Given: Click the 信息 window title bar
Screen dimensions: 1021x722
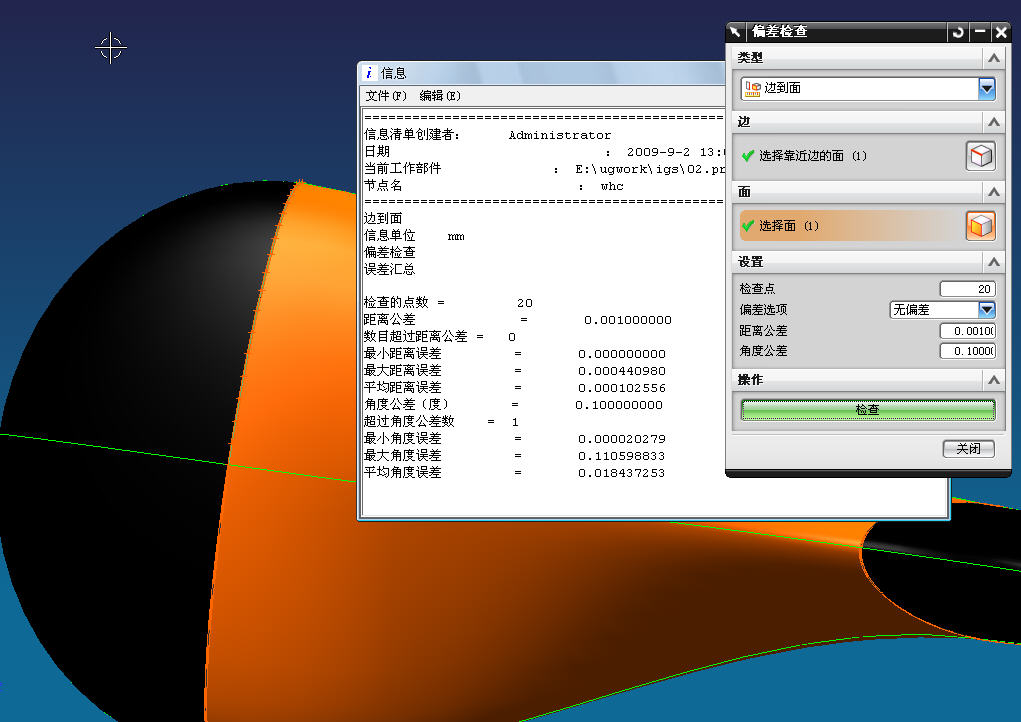Looking at the screenshot, I should [542, 73].
